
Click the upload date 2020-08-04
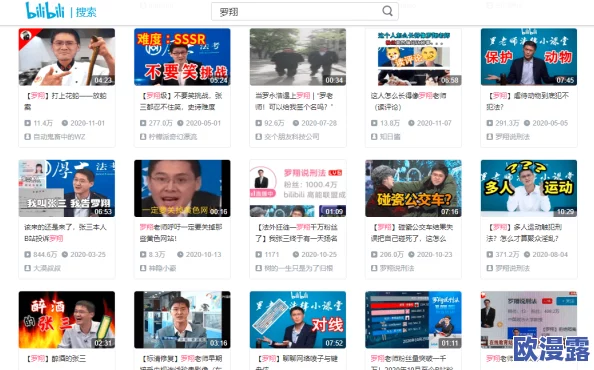pos(550,254)
